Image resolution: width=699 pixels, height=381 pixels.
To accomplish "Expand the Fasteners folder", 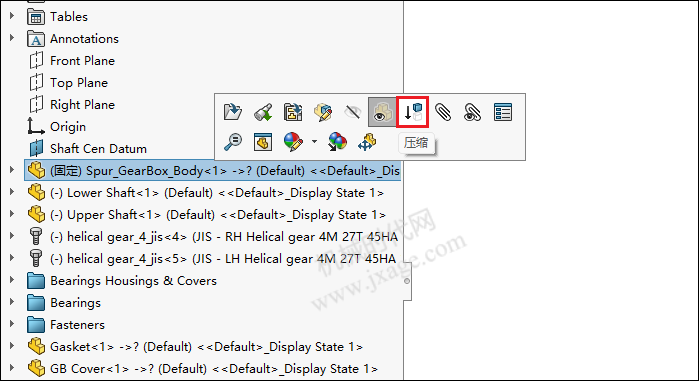I will [12, 324].
